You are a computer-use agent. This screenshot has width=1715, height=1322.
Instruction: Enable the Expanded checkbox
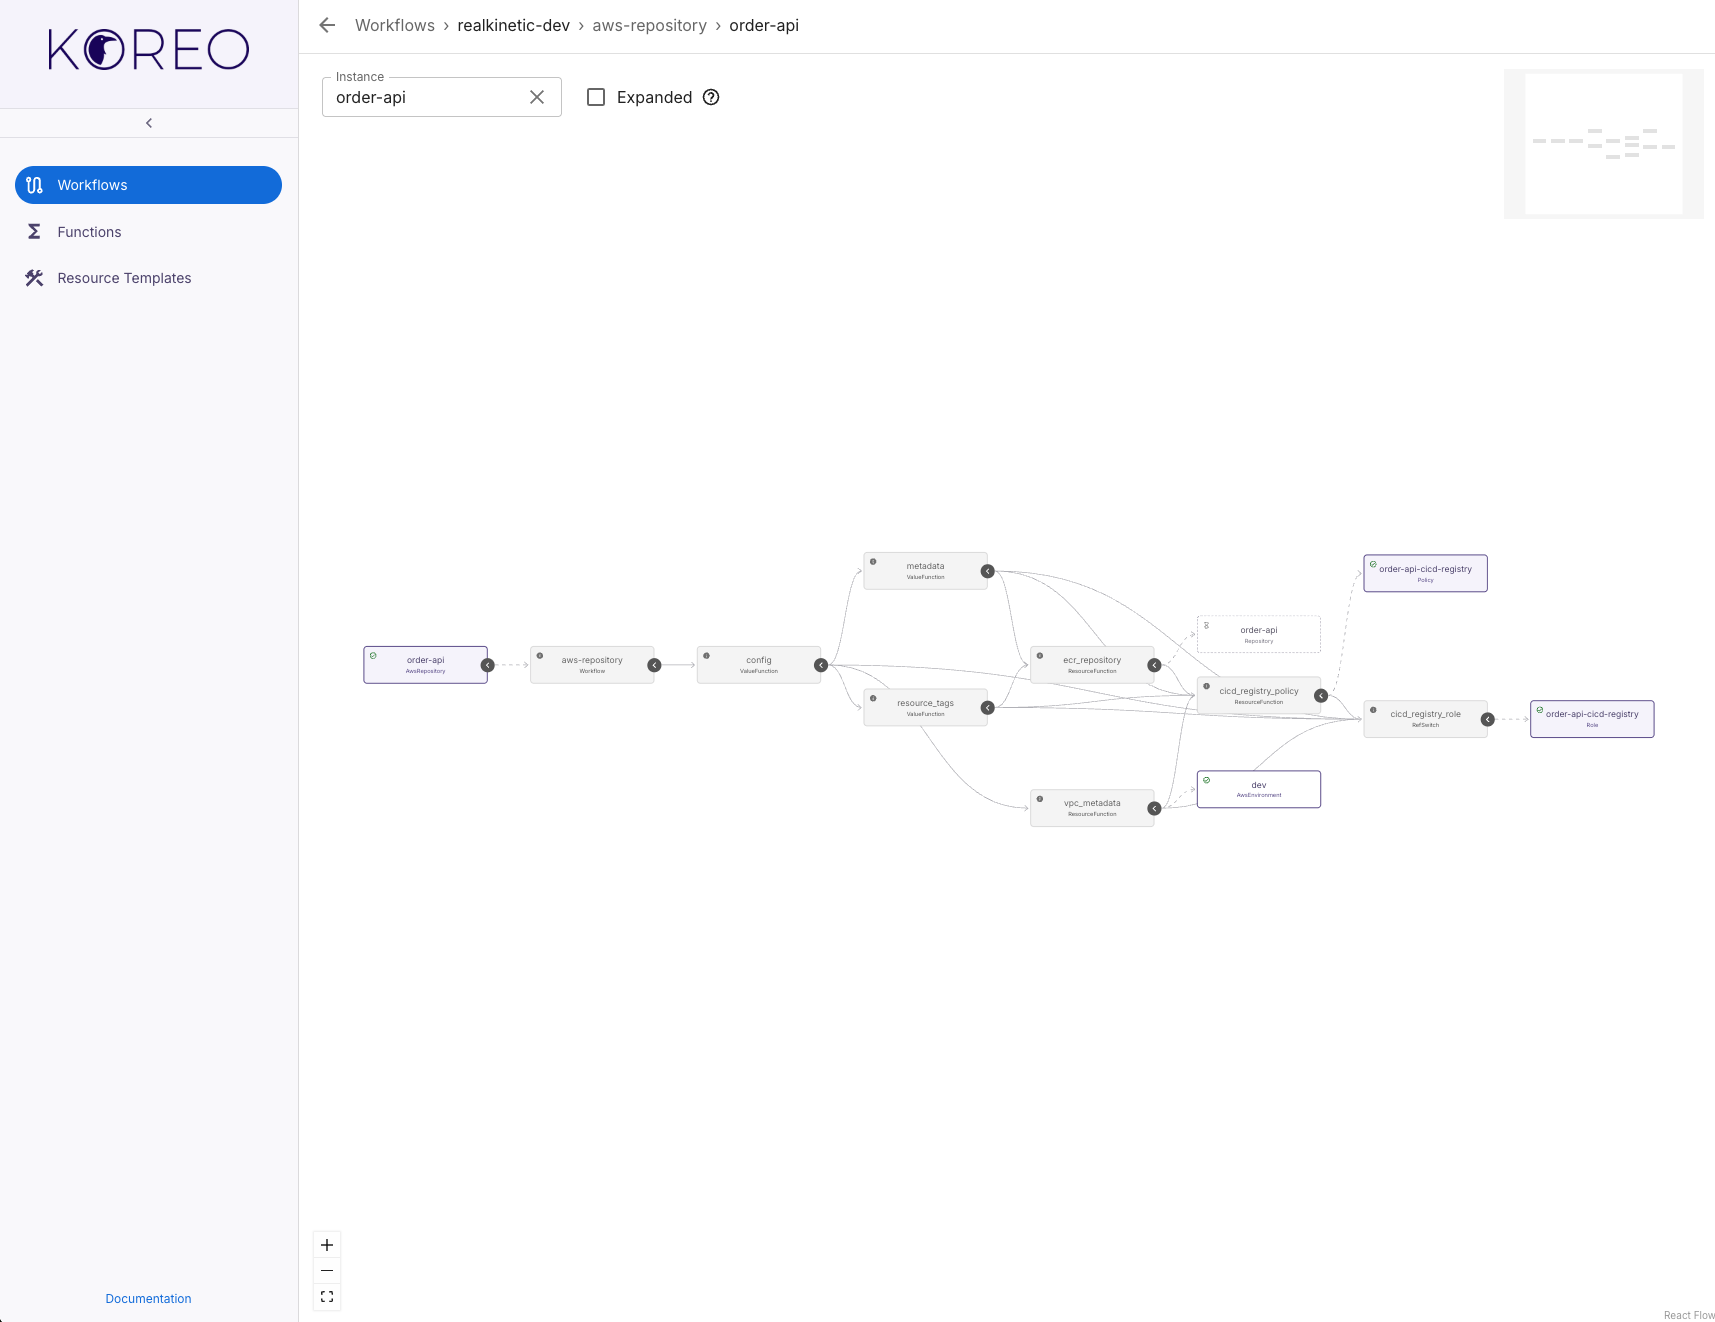click(x=597, y=96)
